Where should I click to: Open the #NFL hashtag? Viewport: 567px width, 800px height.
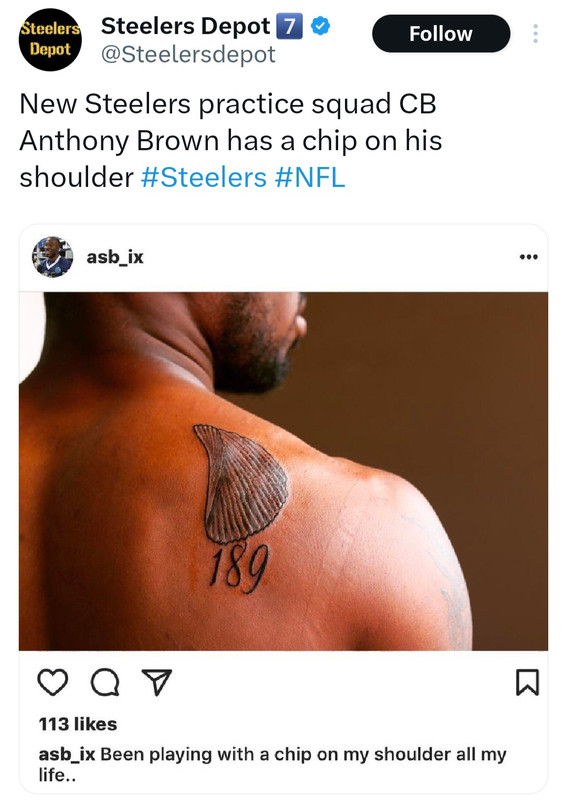[310, 178]
